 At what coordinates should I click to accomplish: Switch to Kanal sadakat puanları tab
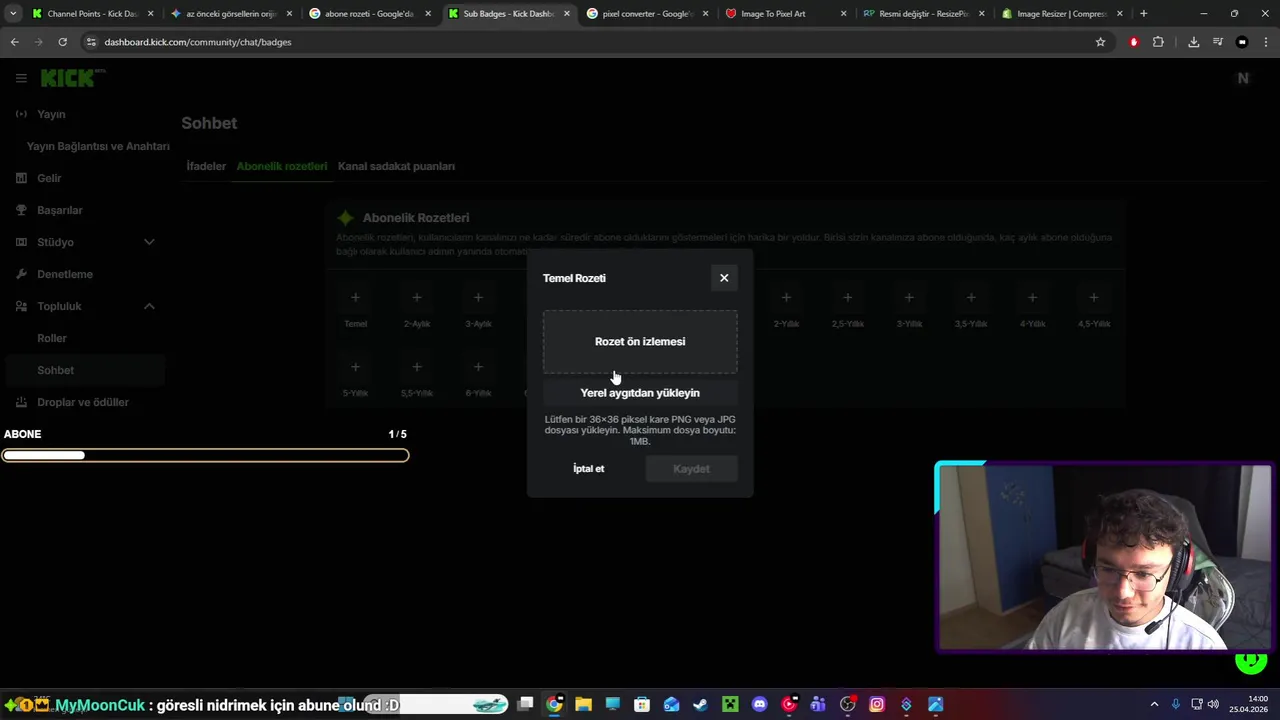click(396, 166)
